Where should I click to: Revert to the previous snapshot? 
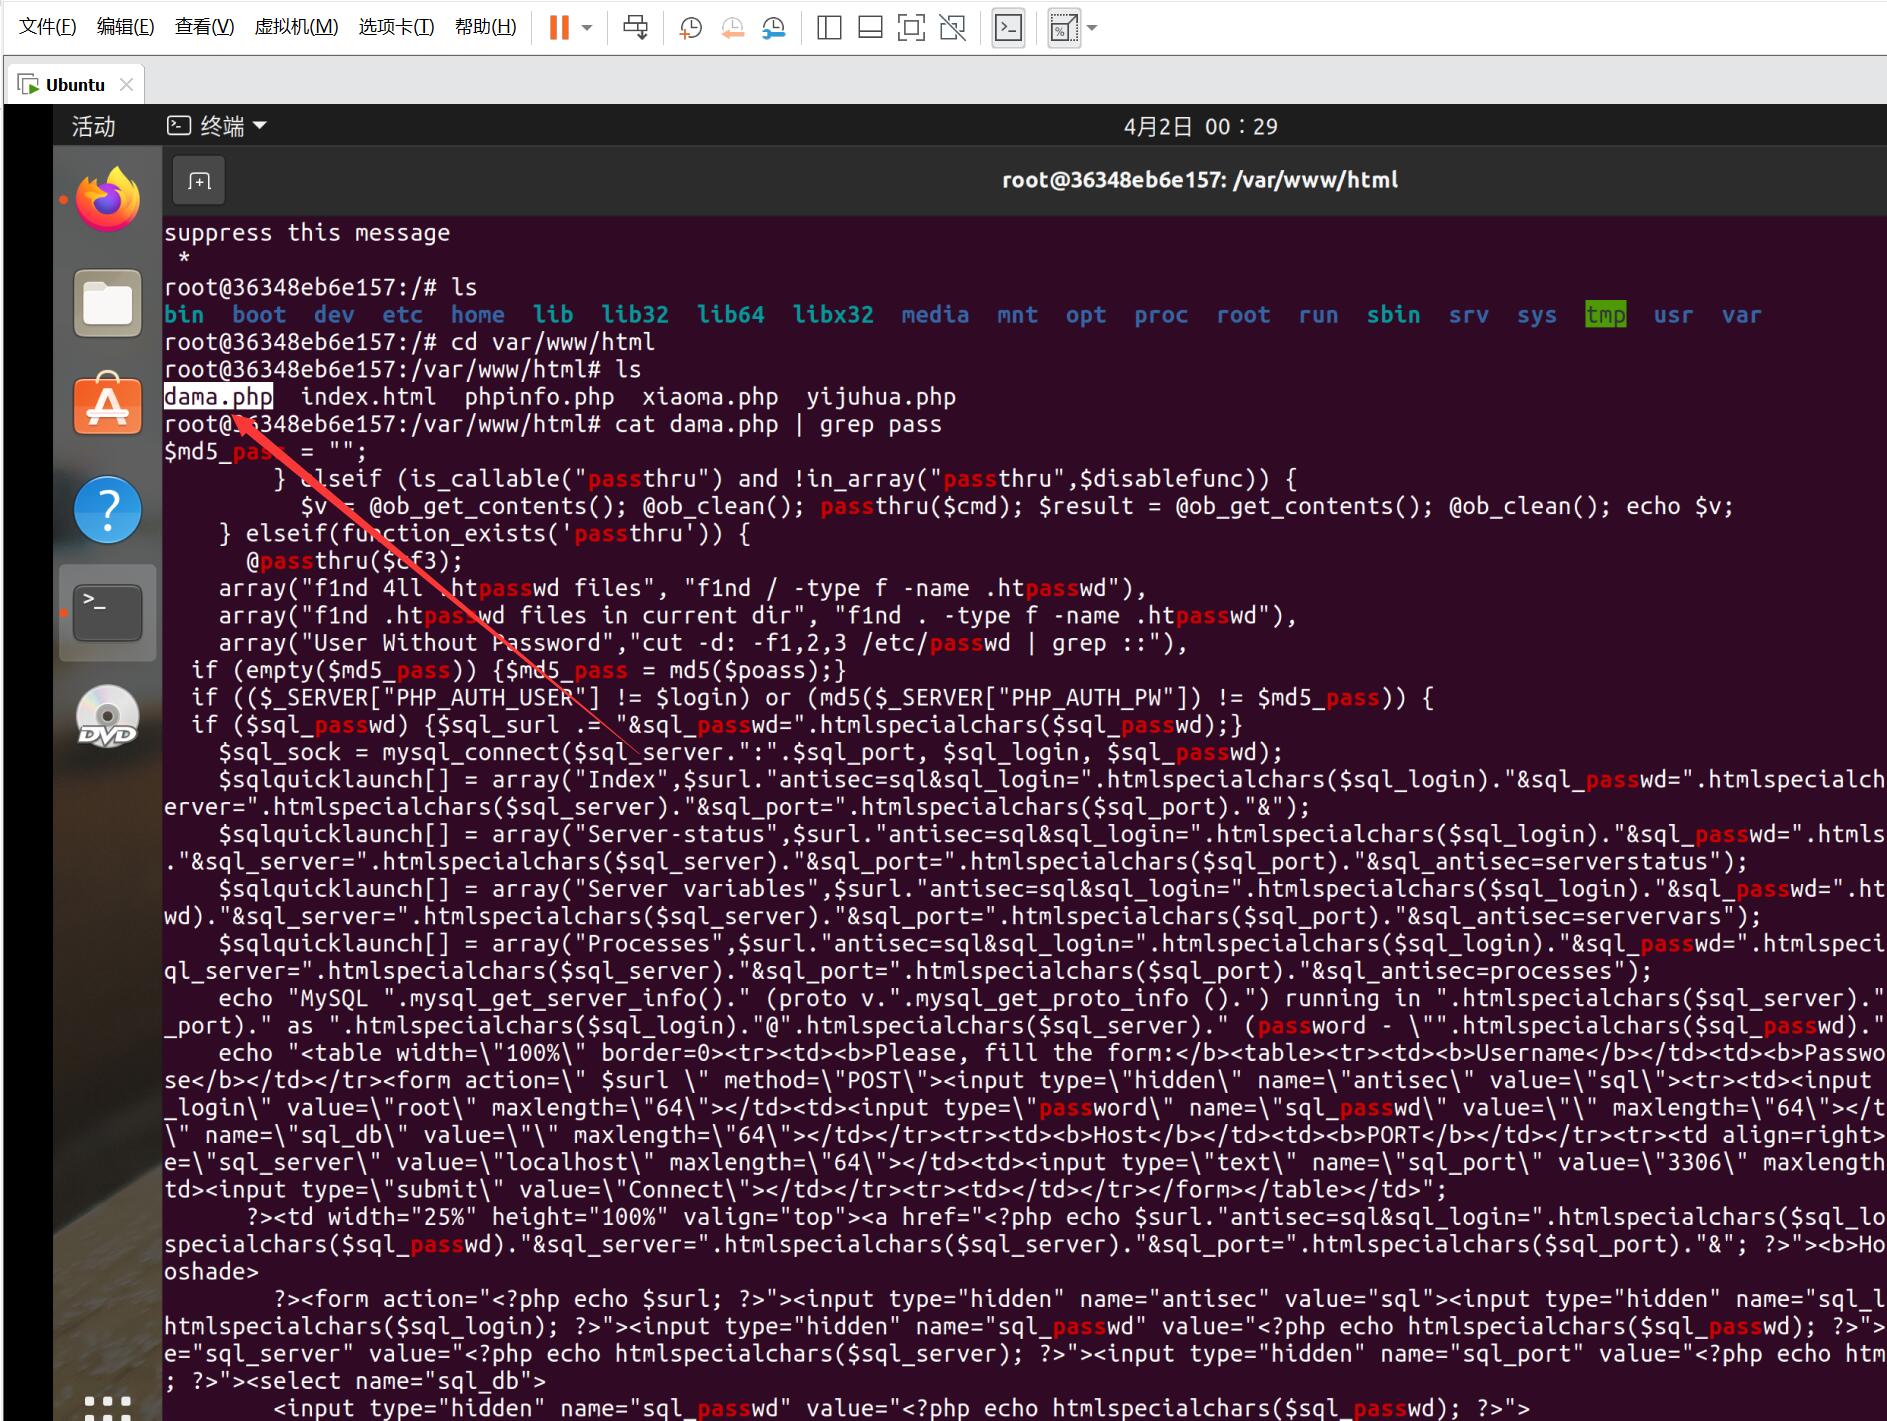(732, 28)
